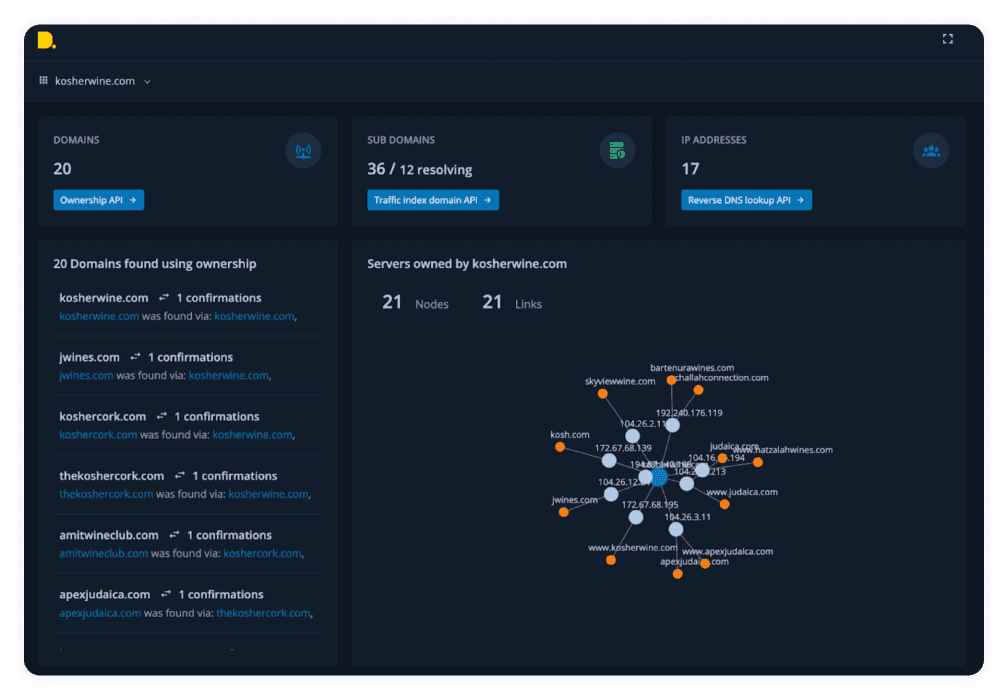Open the Ownership API button
The width and height of the screenshot is (1008, 700).
[98, 200]
